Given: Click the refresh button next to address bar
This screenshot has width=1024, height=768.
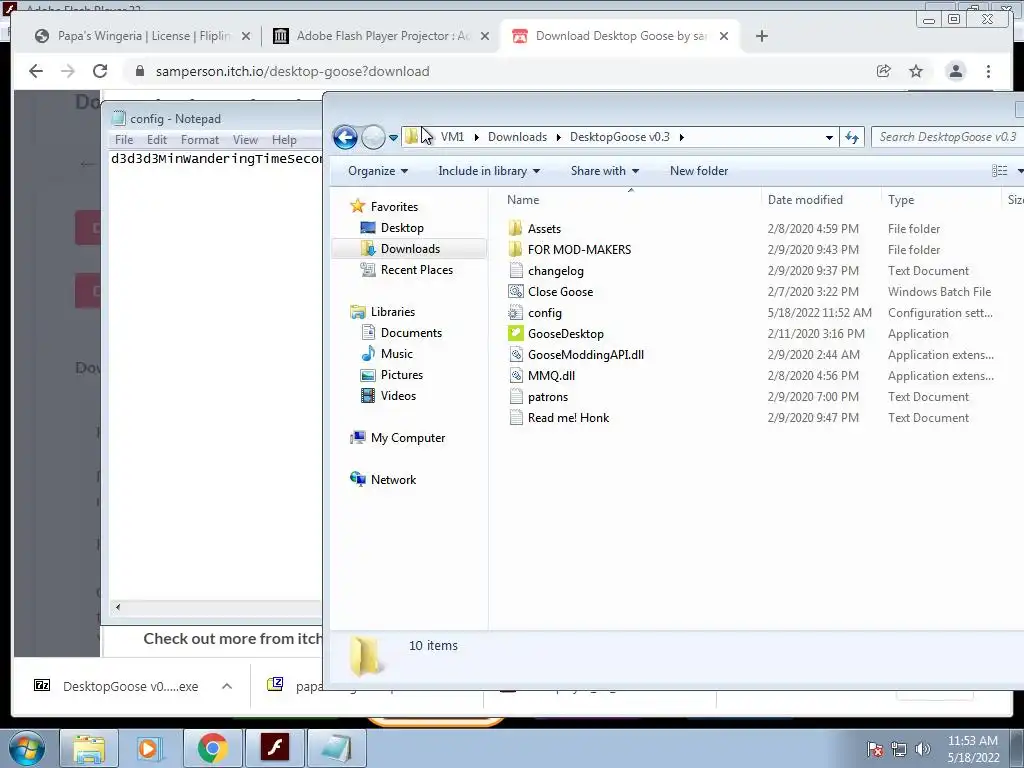Looking at the screenshot, I should pos(852,137).
